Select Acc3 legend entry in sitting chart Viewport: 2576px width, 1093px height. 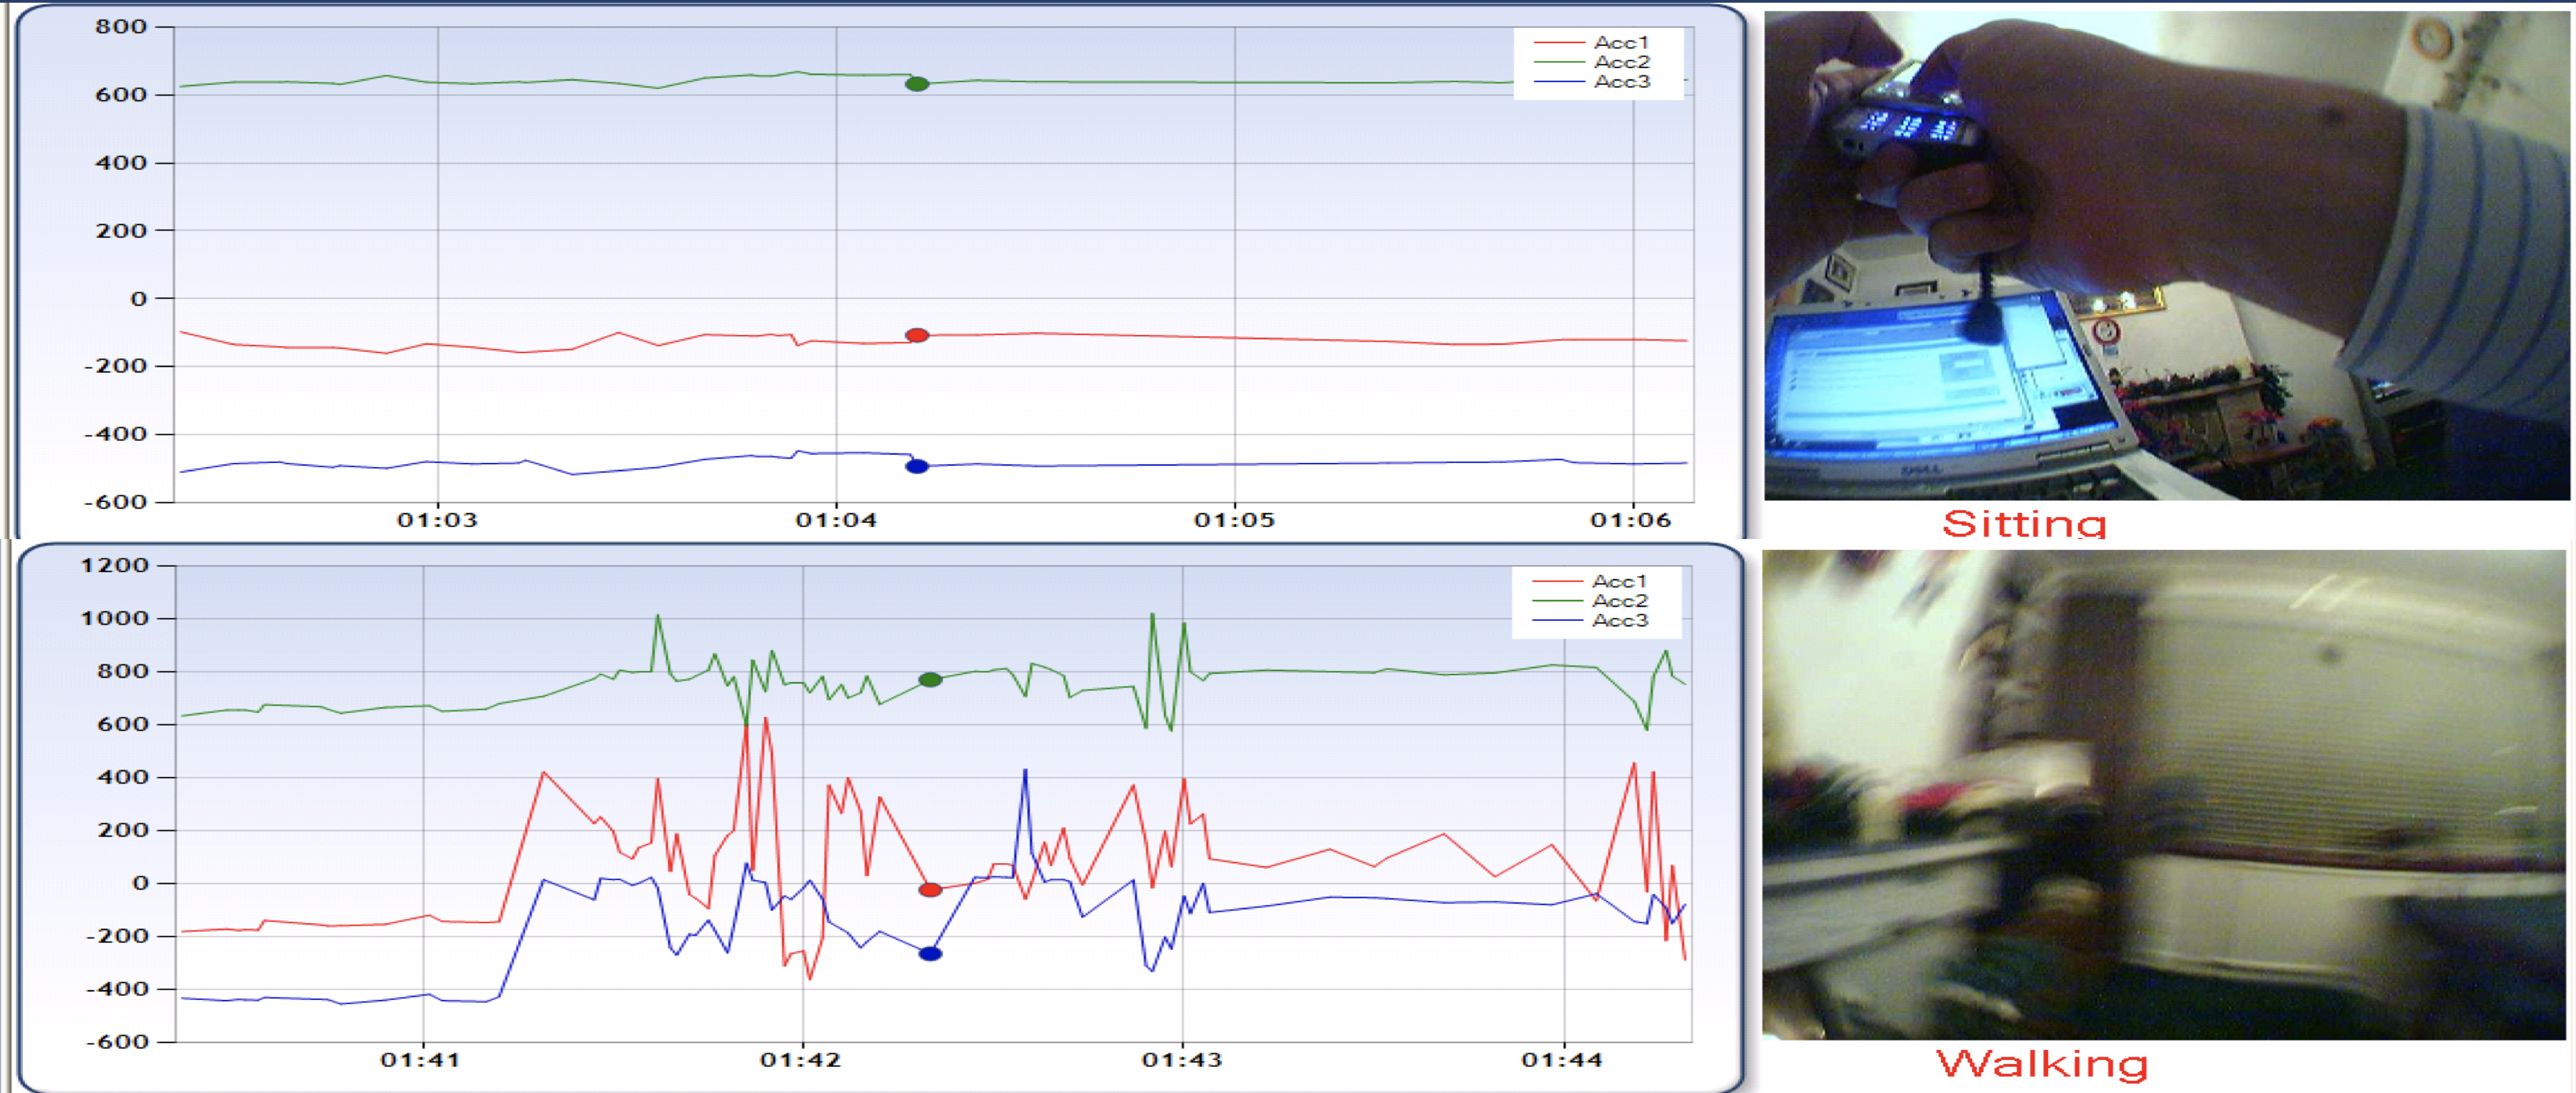(x=1620, y=81)
